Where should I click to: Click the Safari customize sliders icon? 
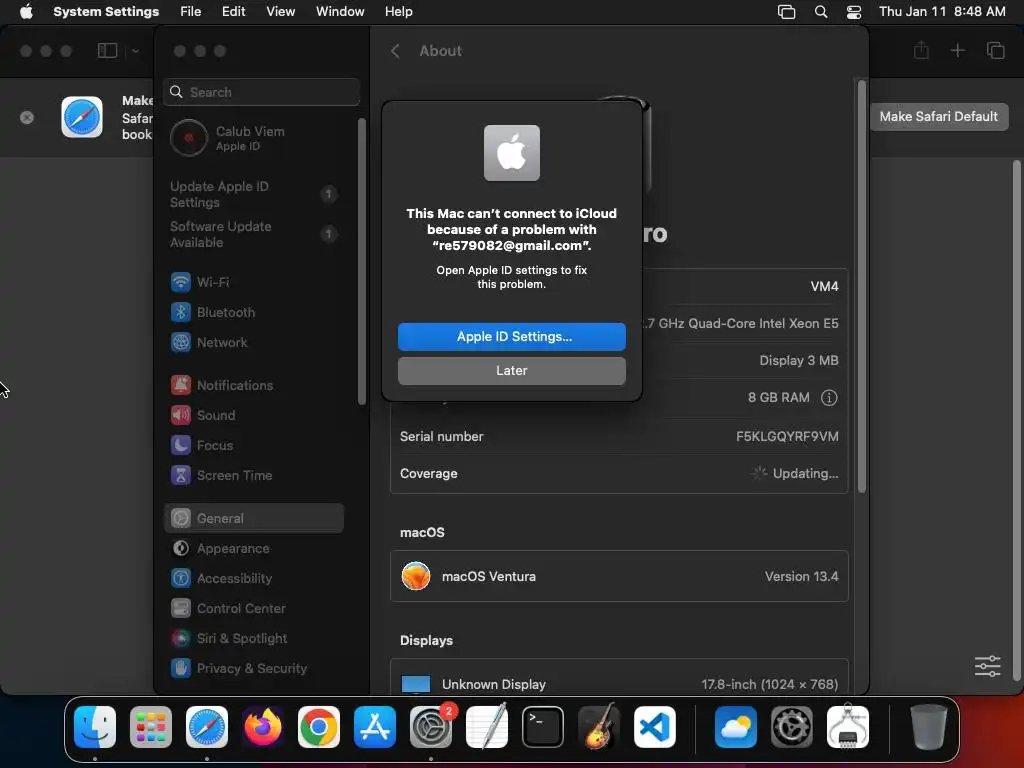coord(987,666)
